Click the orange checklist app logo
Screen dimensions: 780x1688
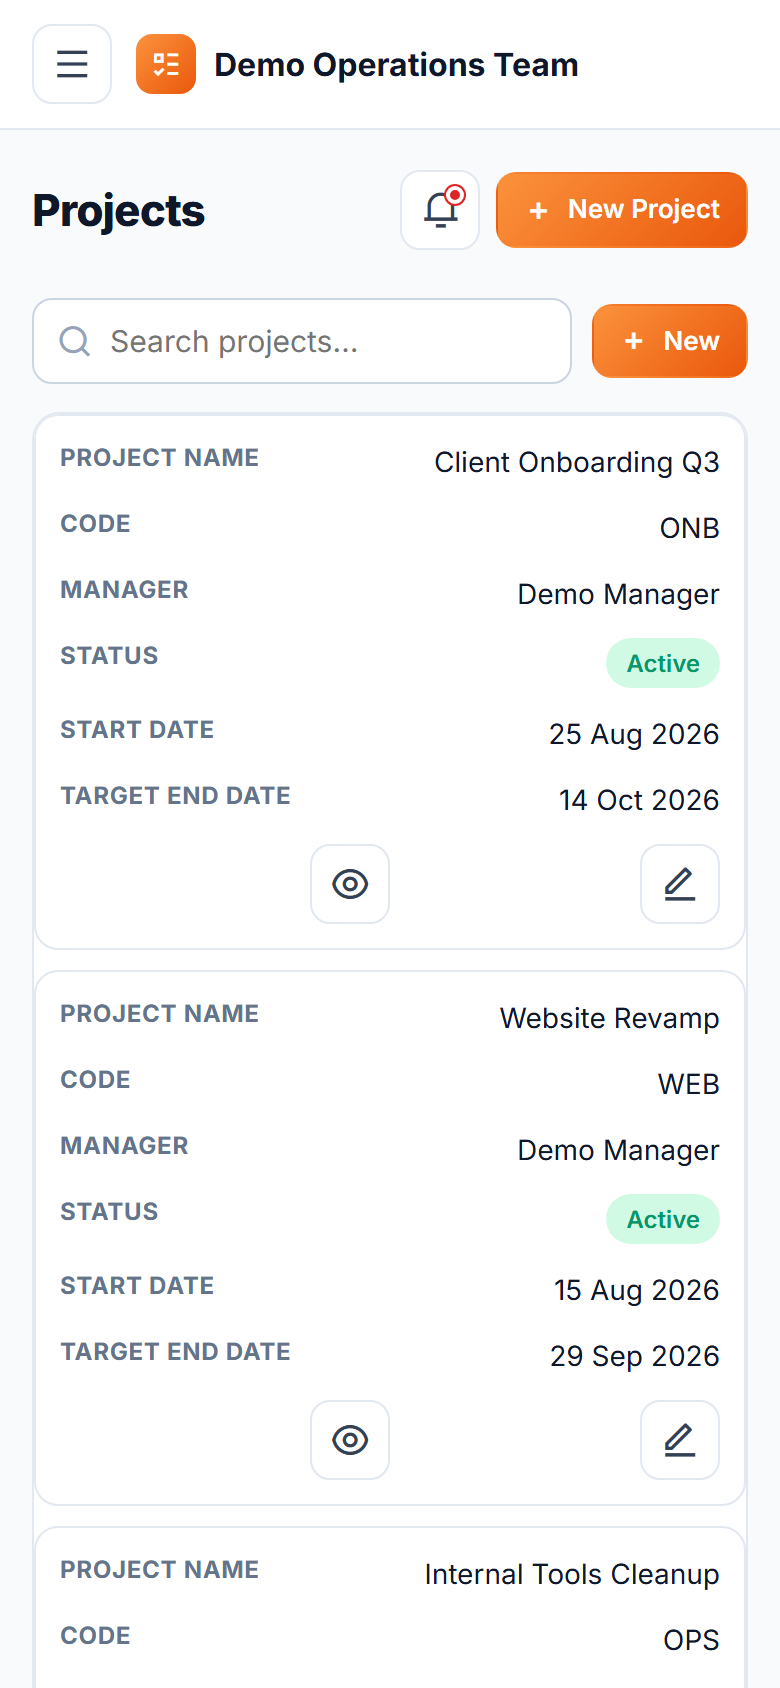pyautogui.click(x=166, y=64)
